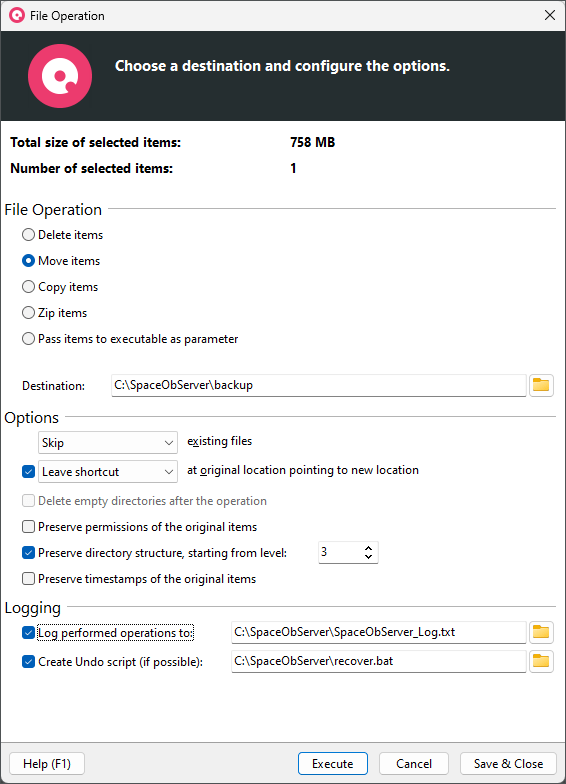Click Save & Close button
566x784 pixels.
[508, 764]
